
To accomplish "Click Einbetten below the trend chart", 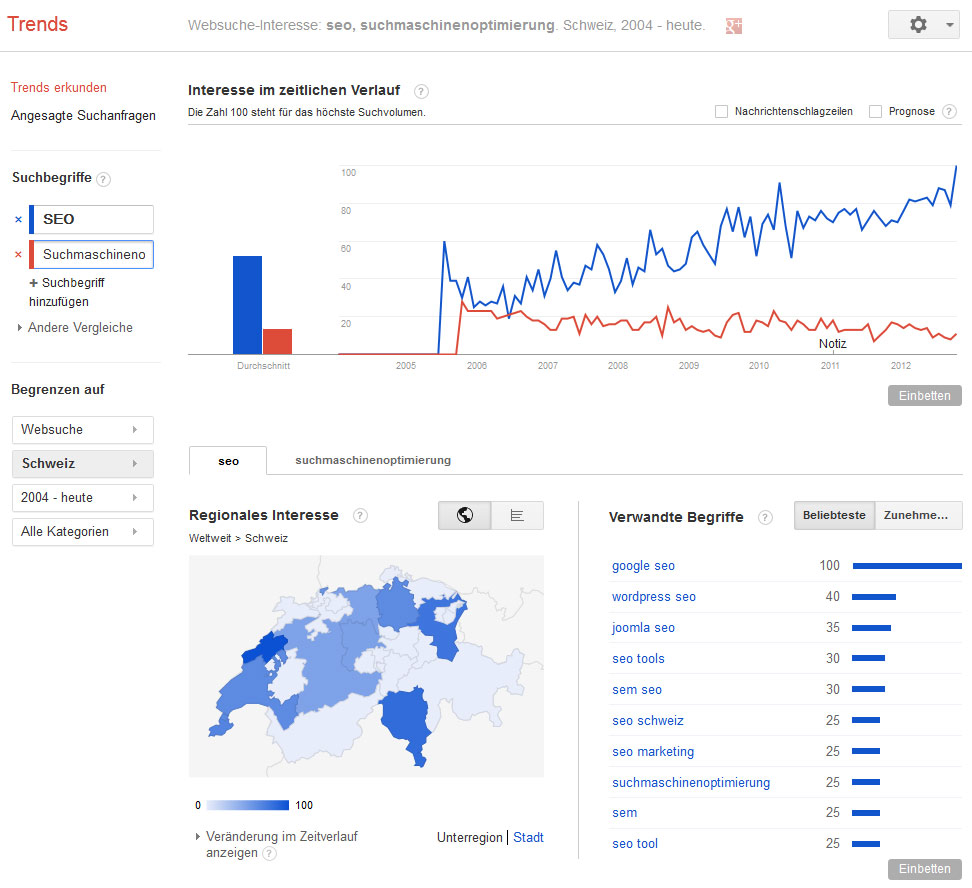I will (924, 396).
